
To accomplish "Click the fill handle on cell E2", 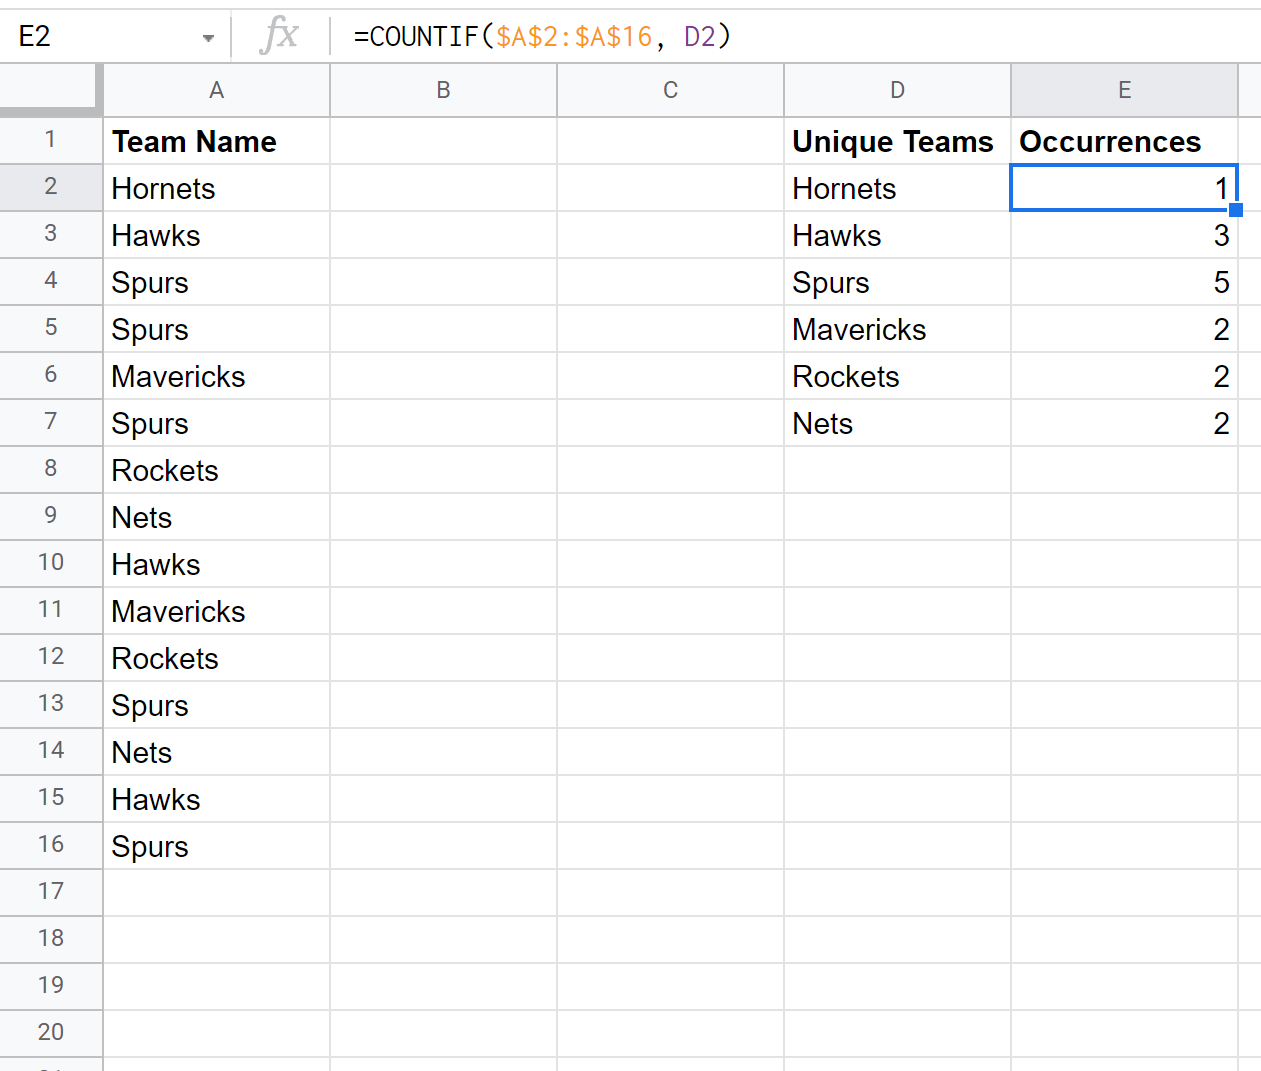I will 1236,210.
